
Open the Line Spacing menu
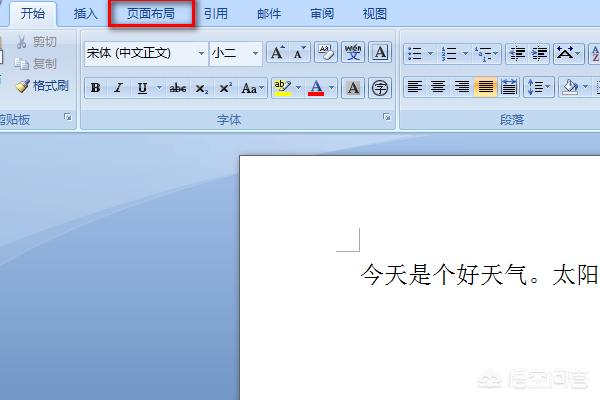point(538,87)
